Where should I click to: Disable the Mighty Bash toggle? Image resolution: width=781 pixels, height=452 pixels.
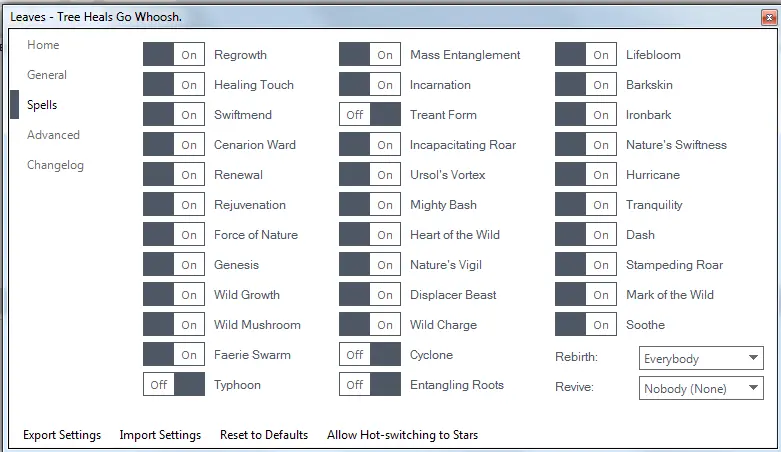tap(370, 204)
